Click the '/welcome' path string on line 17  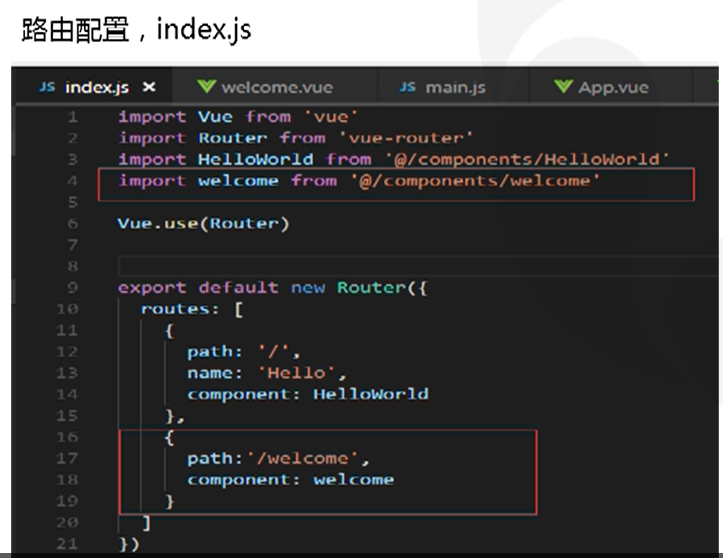point(302,458)
